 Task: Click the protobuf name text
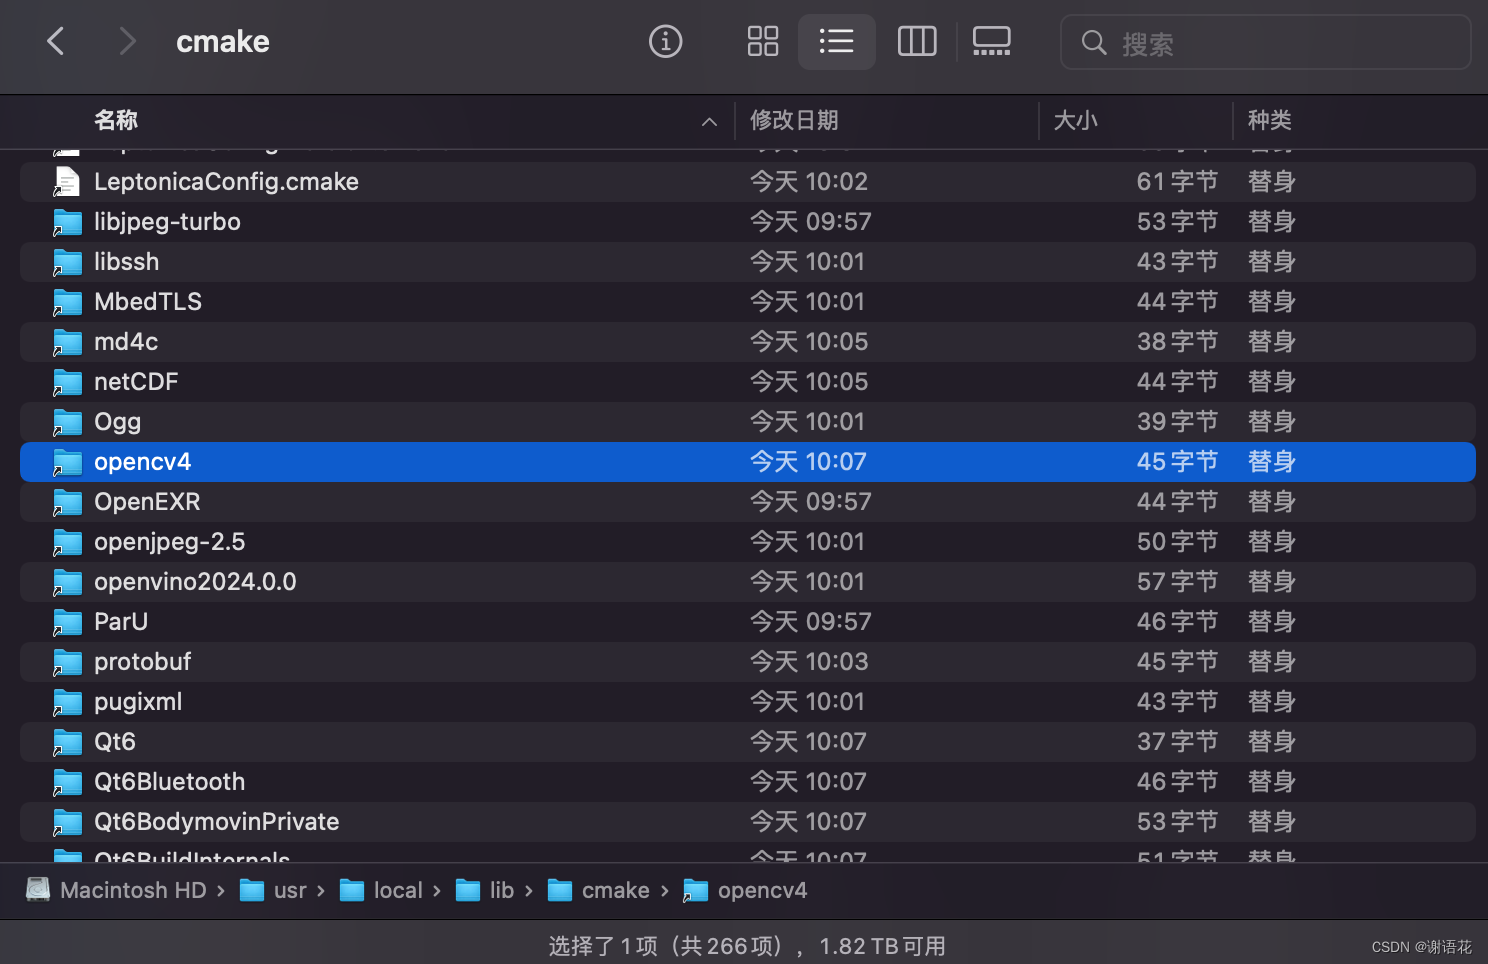(x=142, y=662)
